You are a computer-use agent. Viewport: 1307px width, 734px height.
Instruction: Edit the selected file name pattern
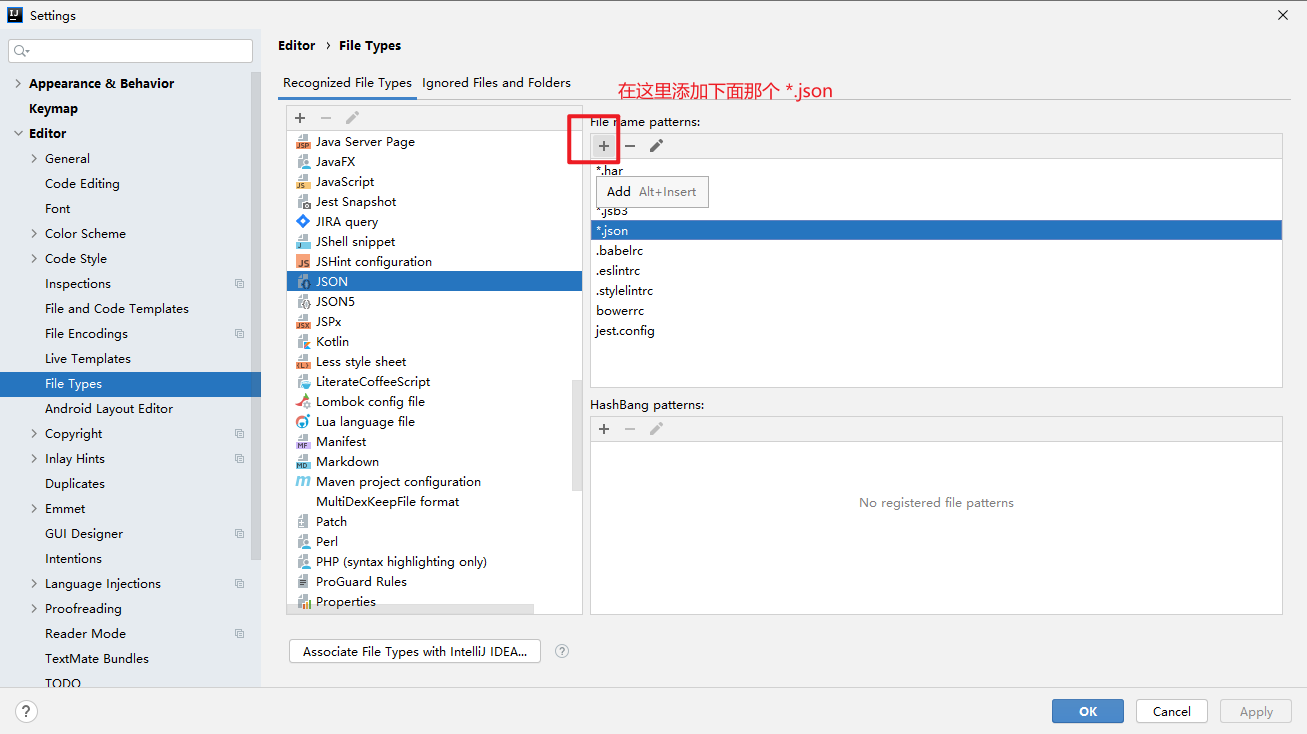pyautogui.click(x=656, y=146)
